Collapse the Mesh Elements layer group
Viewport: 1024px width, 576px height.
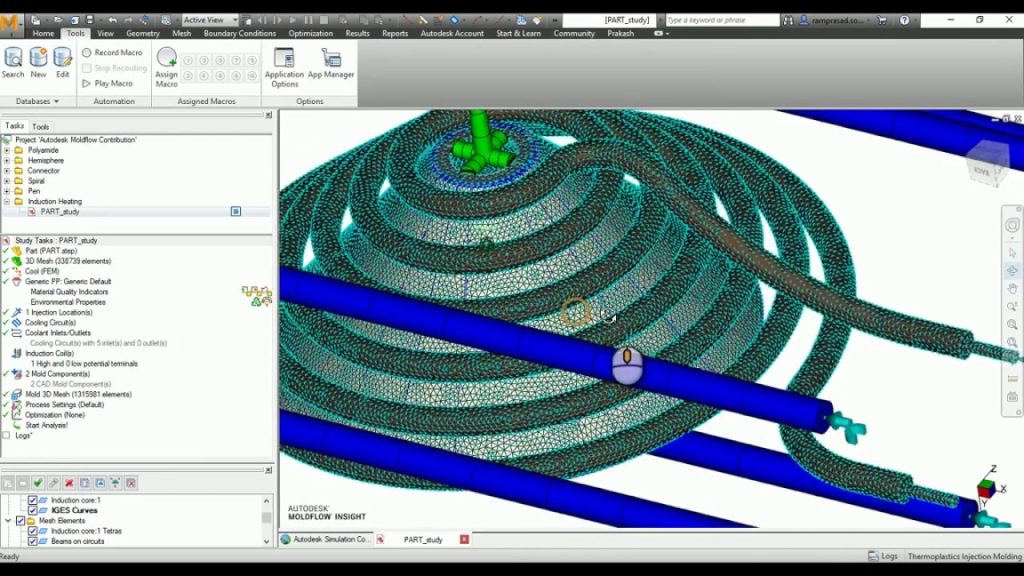pos(8,520)
